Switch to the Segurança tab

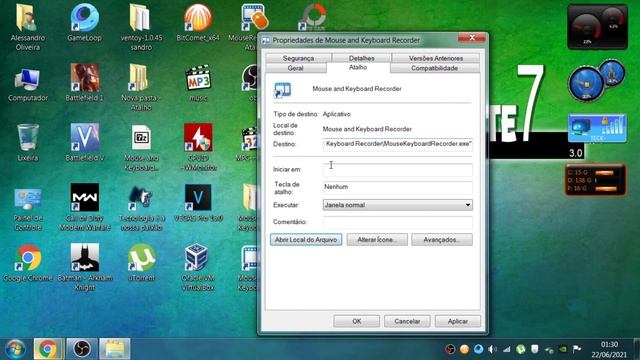click(x=298, y=58)
